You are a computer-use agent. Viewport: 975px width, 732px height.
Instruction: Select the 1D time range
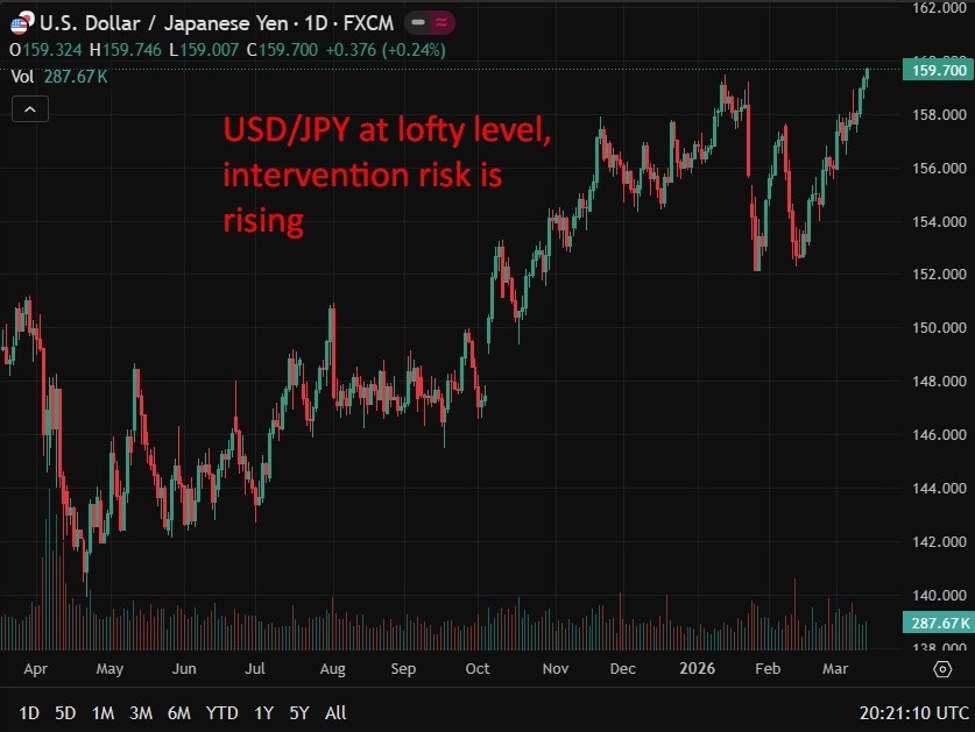coord(30,713)
